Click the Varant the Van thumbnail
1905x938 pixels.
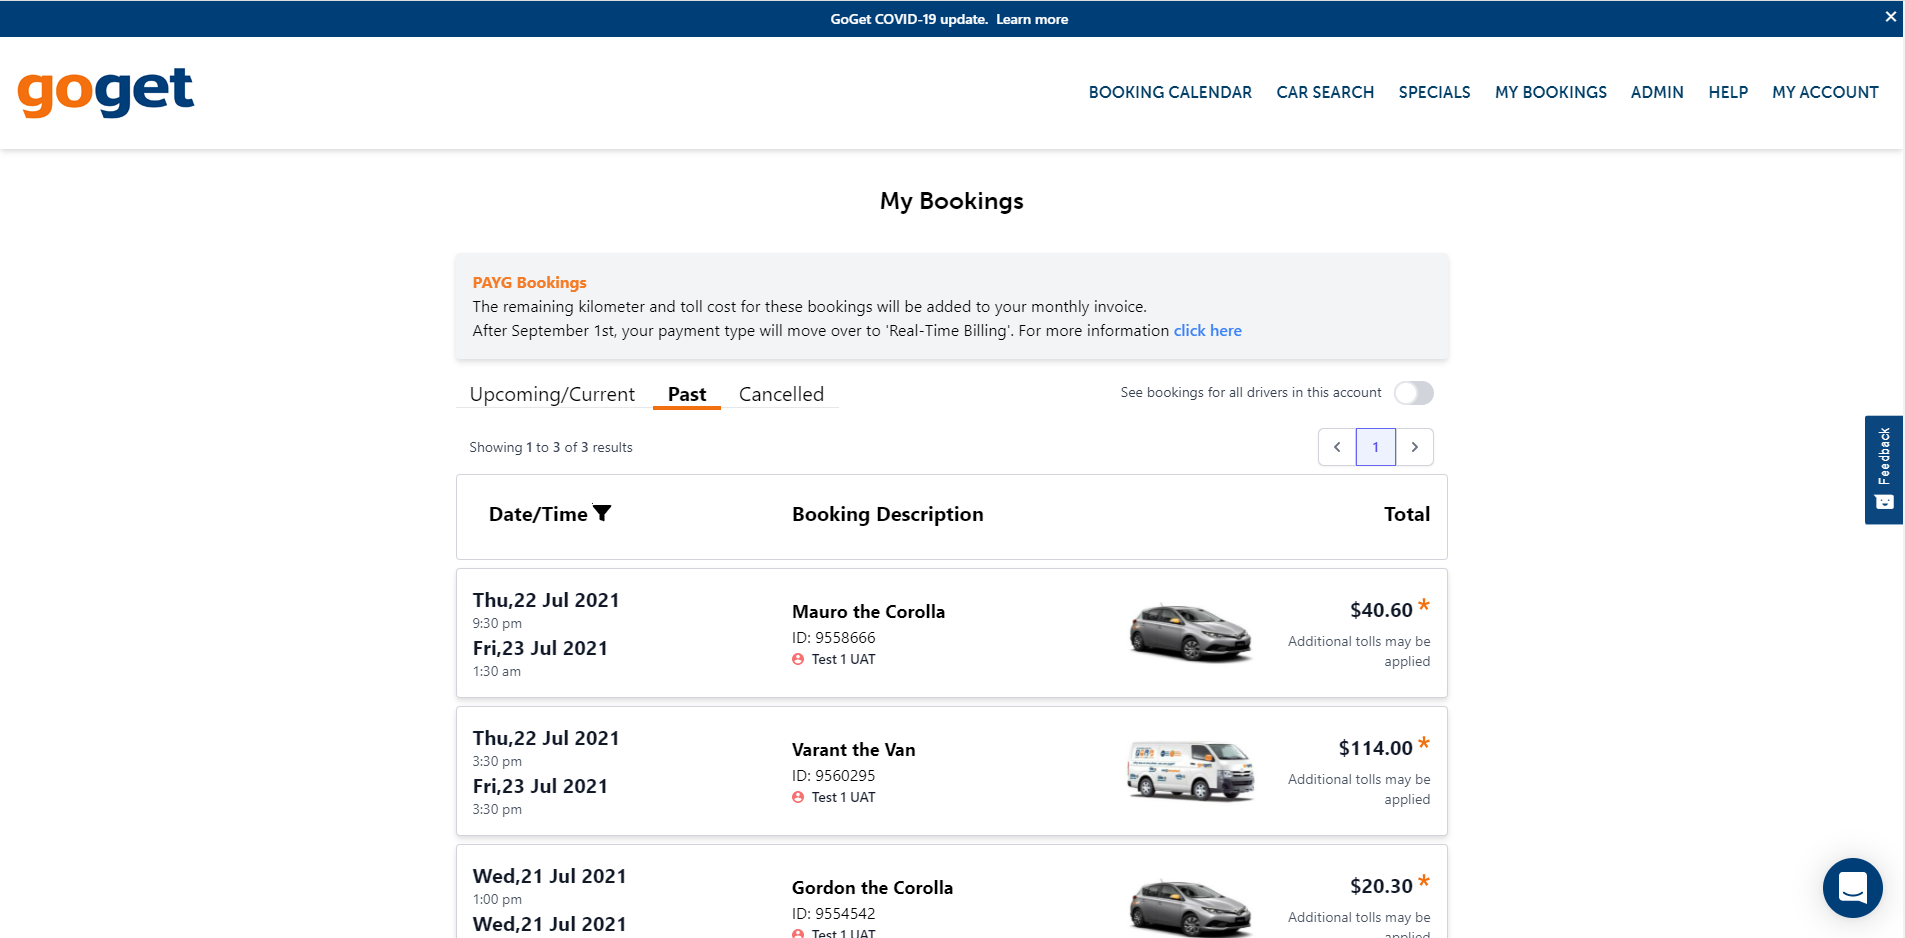coord(1190,771)
